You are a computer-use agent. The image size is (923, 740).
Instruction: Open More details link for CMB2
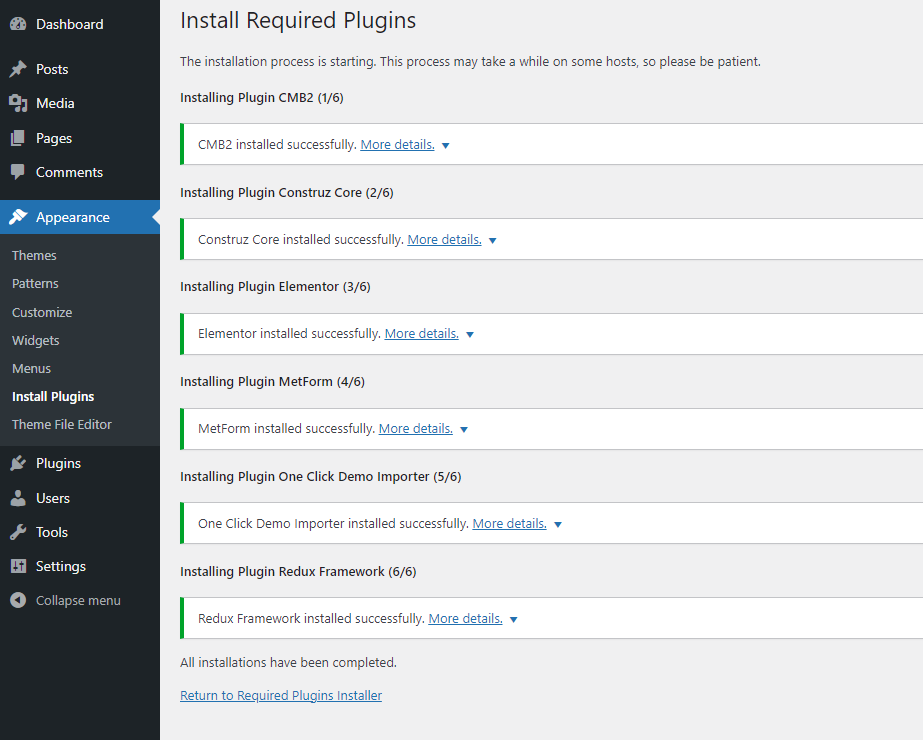point(397,145)
